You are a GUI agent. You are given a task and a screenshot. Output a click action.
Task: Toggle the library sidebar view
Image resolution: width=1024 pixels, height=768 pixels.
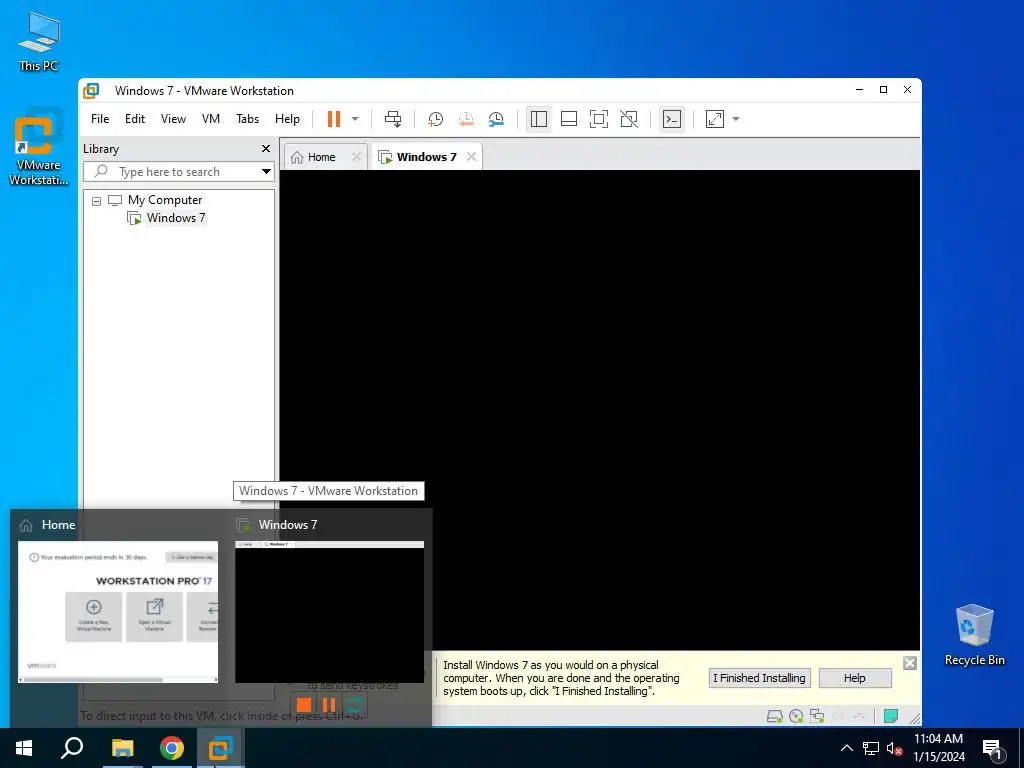pos(539,119)
